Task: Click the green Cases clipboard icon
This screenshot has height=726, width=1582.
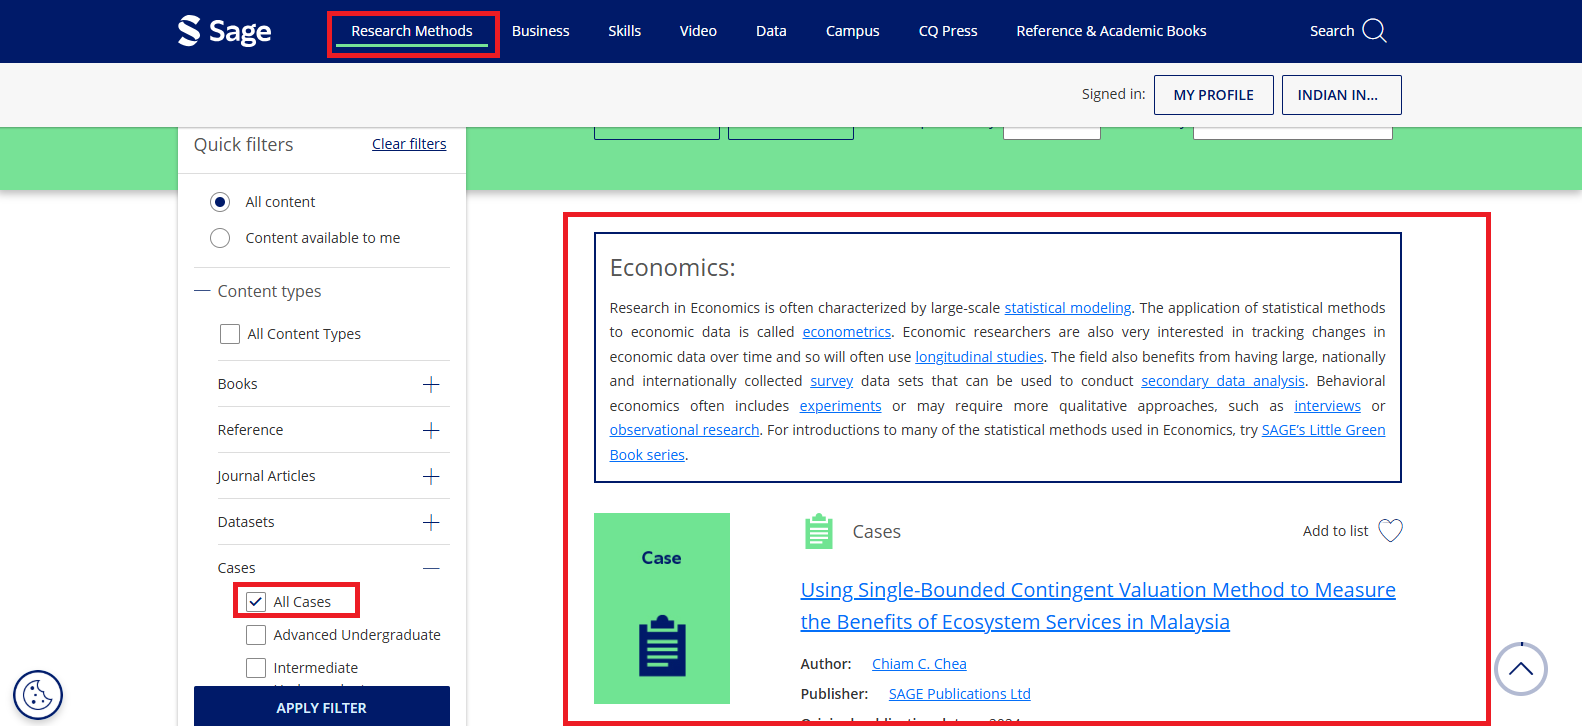Action: [818, 532]
